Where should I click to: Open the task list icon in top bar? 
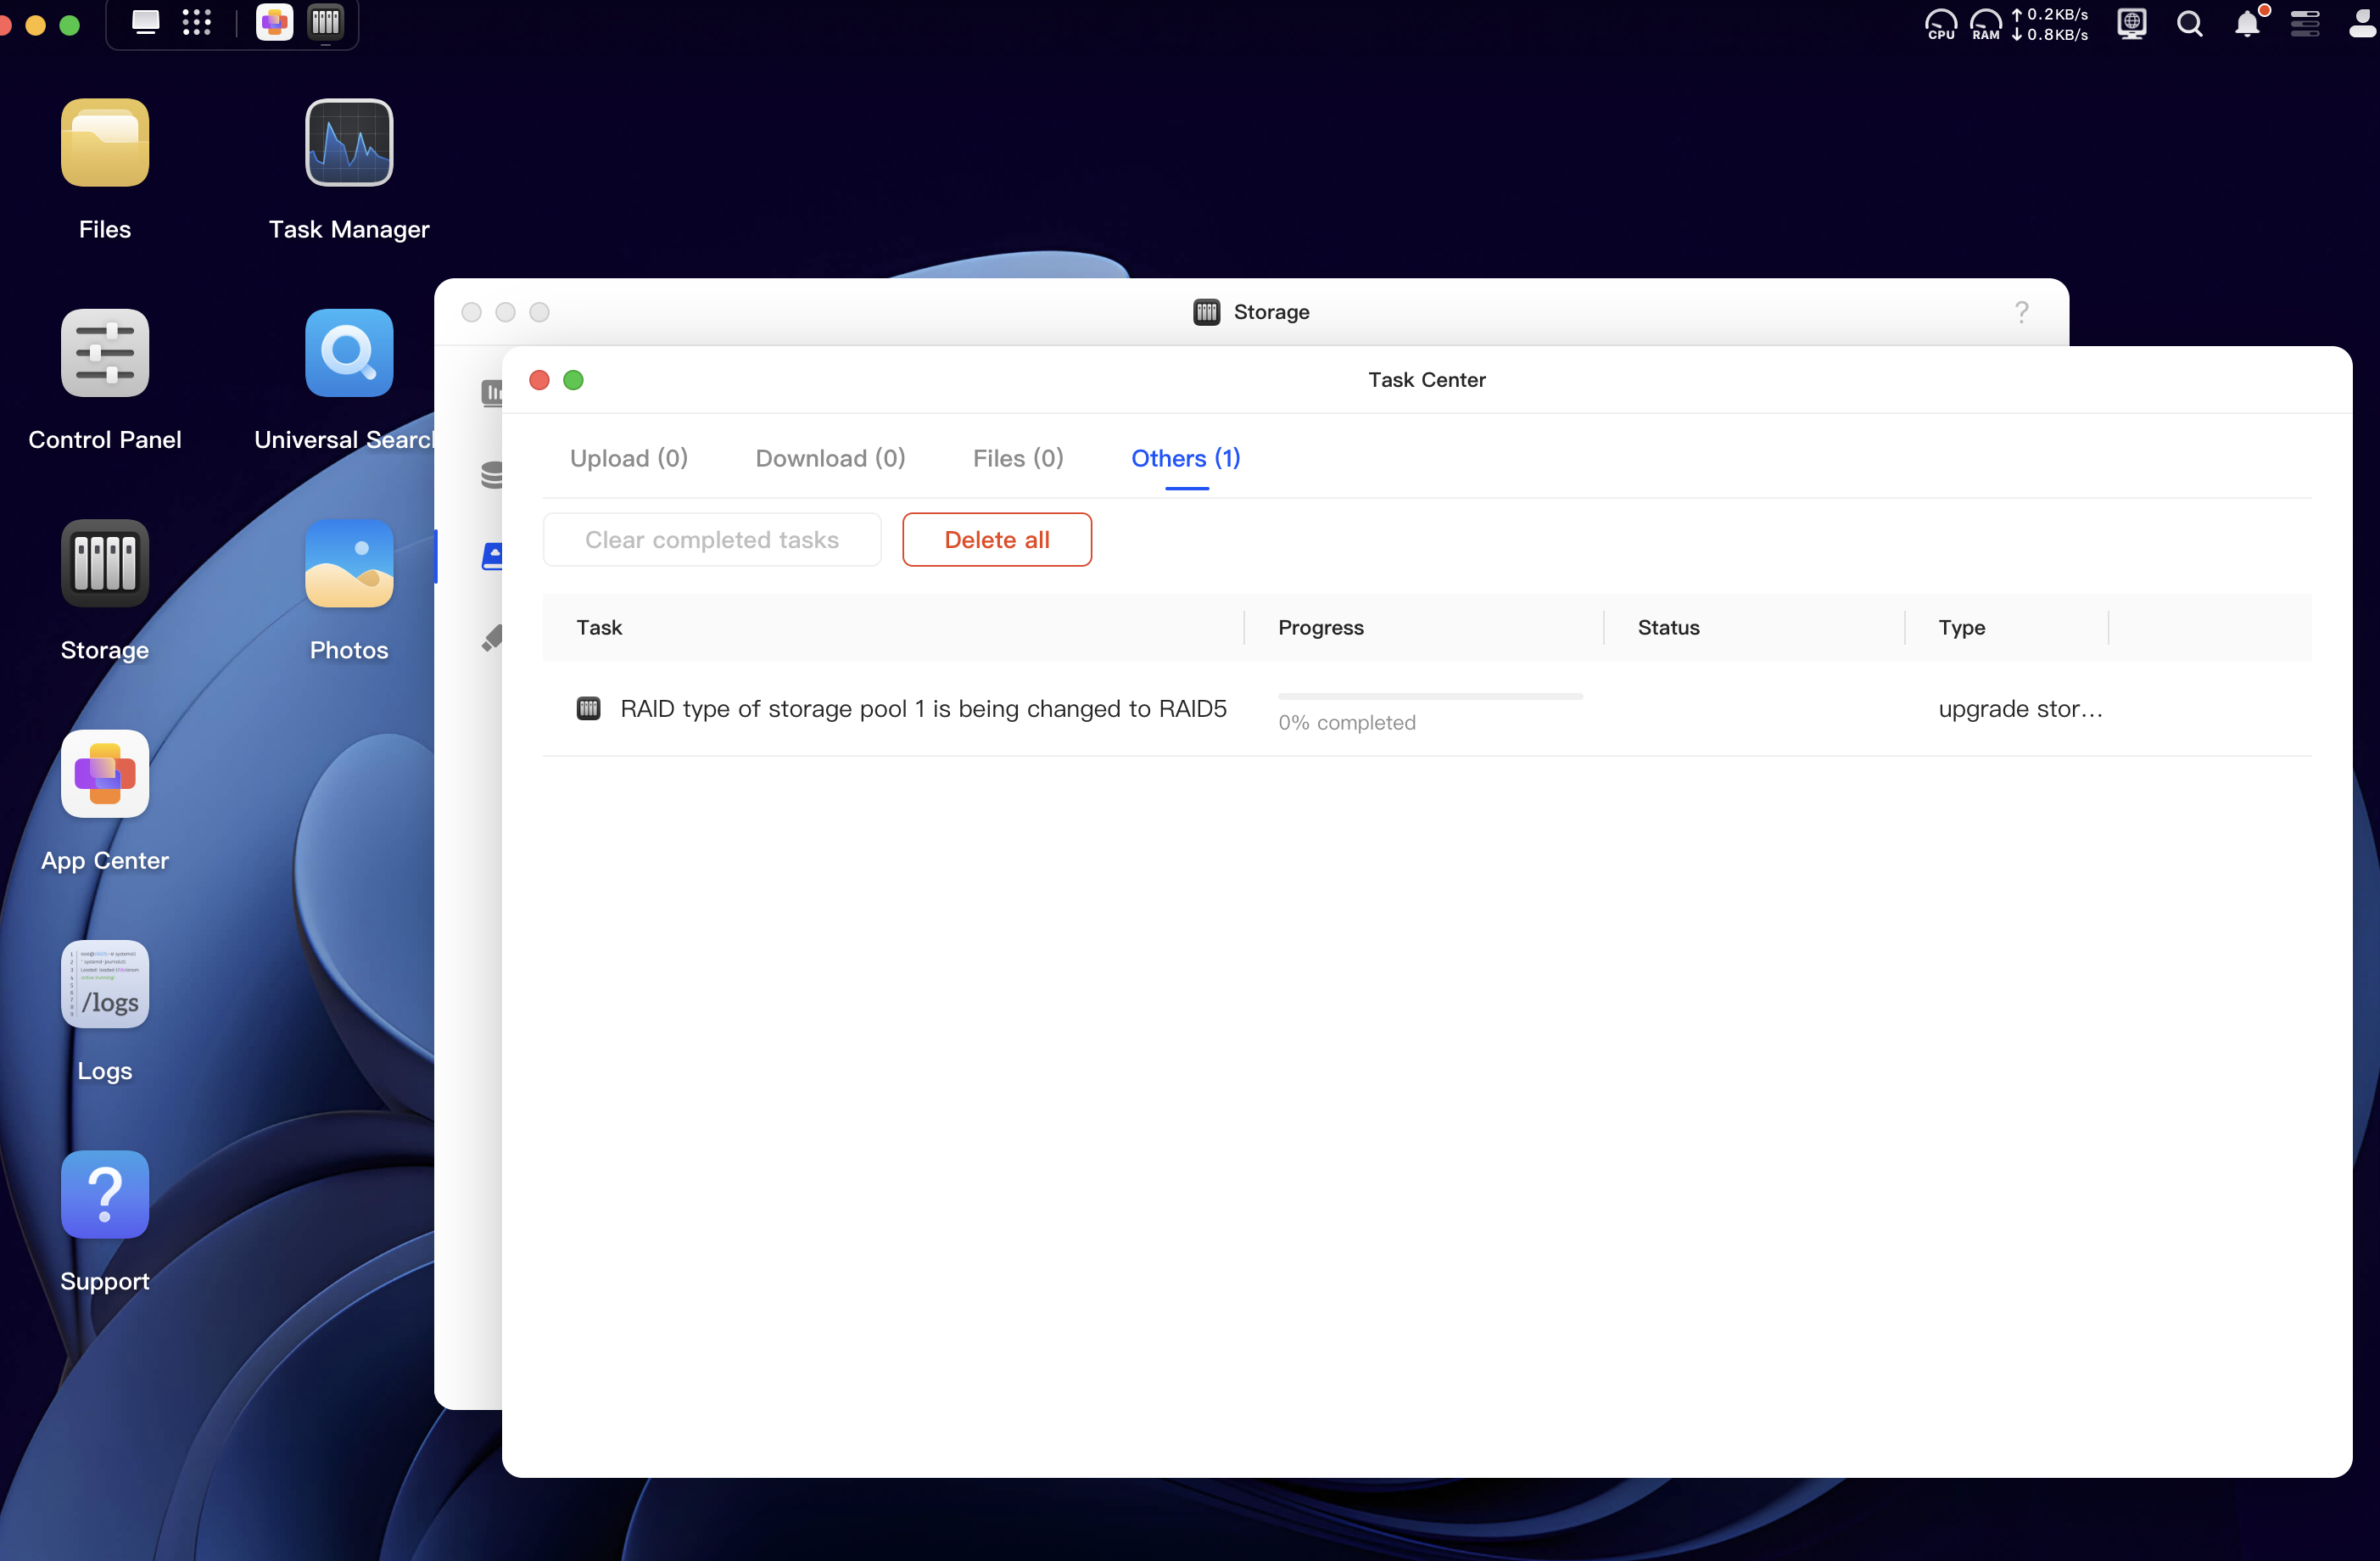(2305, 24)
